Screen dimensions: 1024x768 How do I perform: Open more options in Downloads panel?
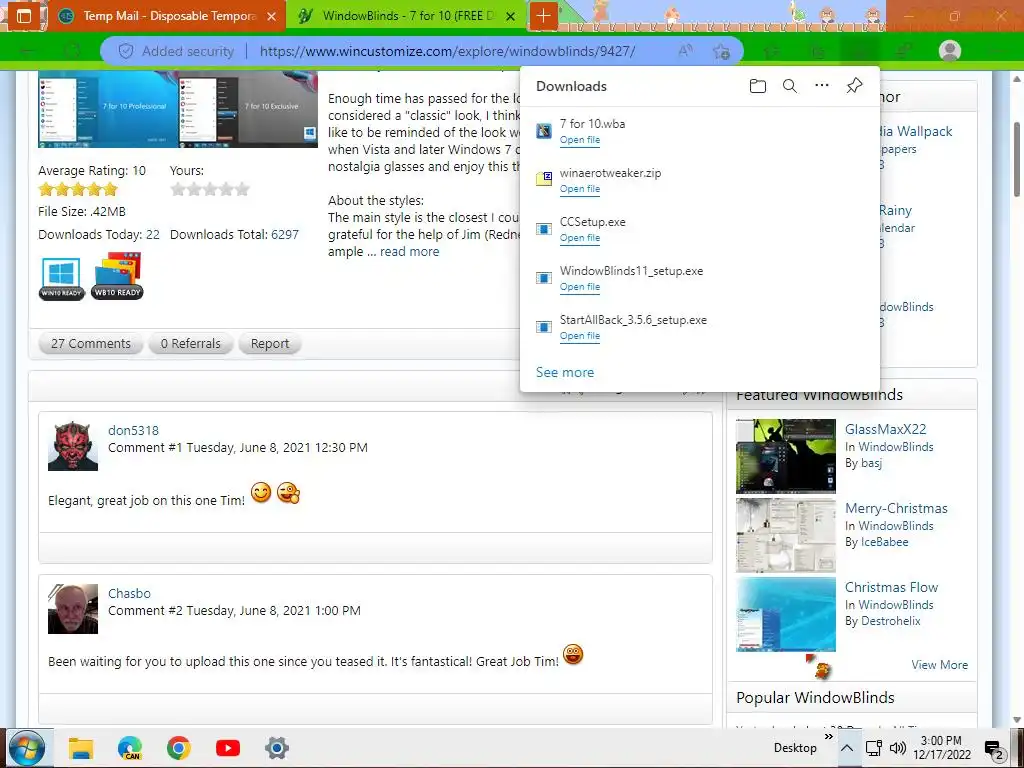coord(822,86)
